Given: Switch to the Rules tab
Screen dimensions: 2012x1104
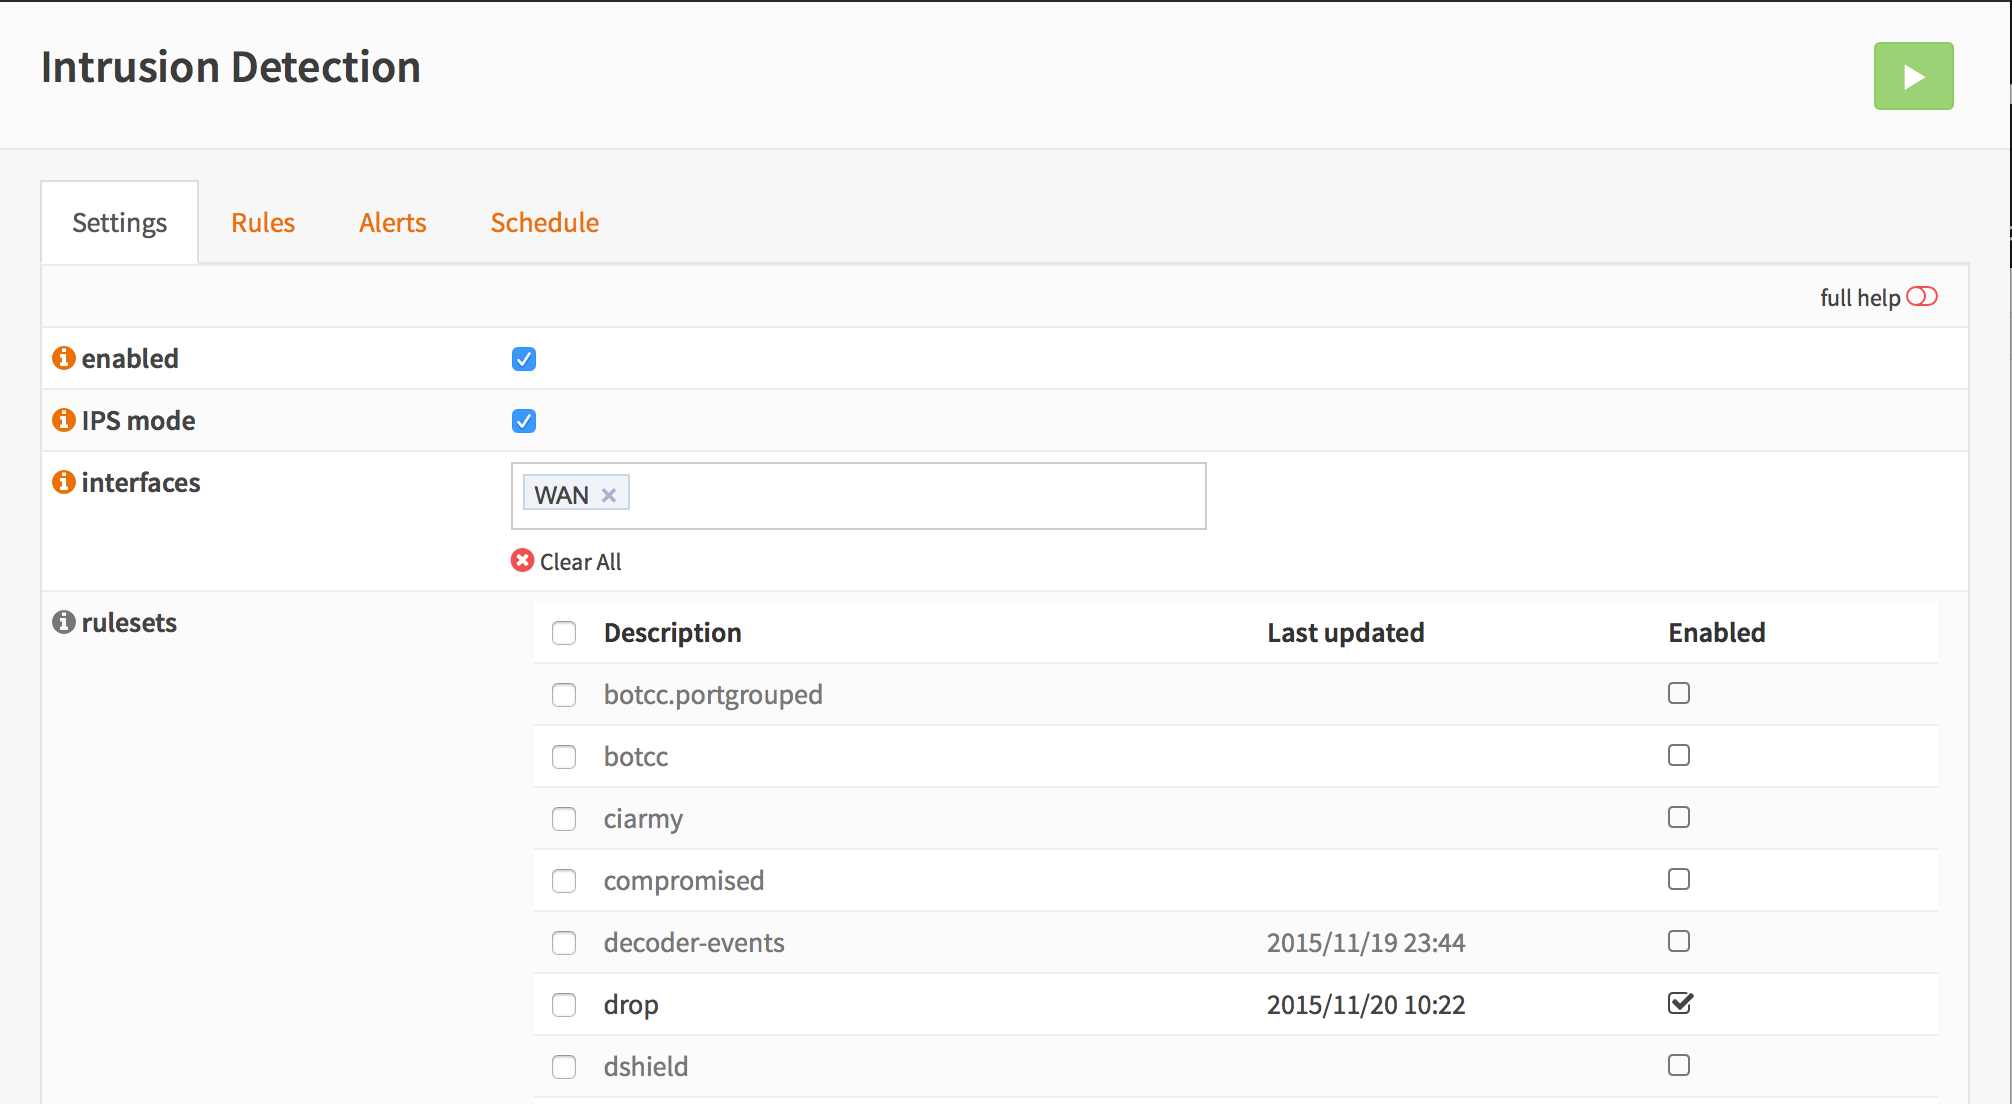Looking at the screenshot, I should (x=263, y=223).
